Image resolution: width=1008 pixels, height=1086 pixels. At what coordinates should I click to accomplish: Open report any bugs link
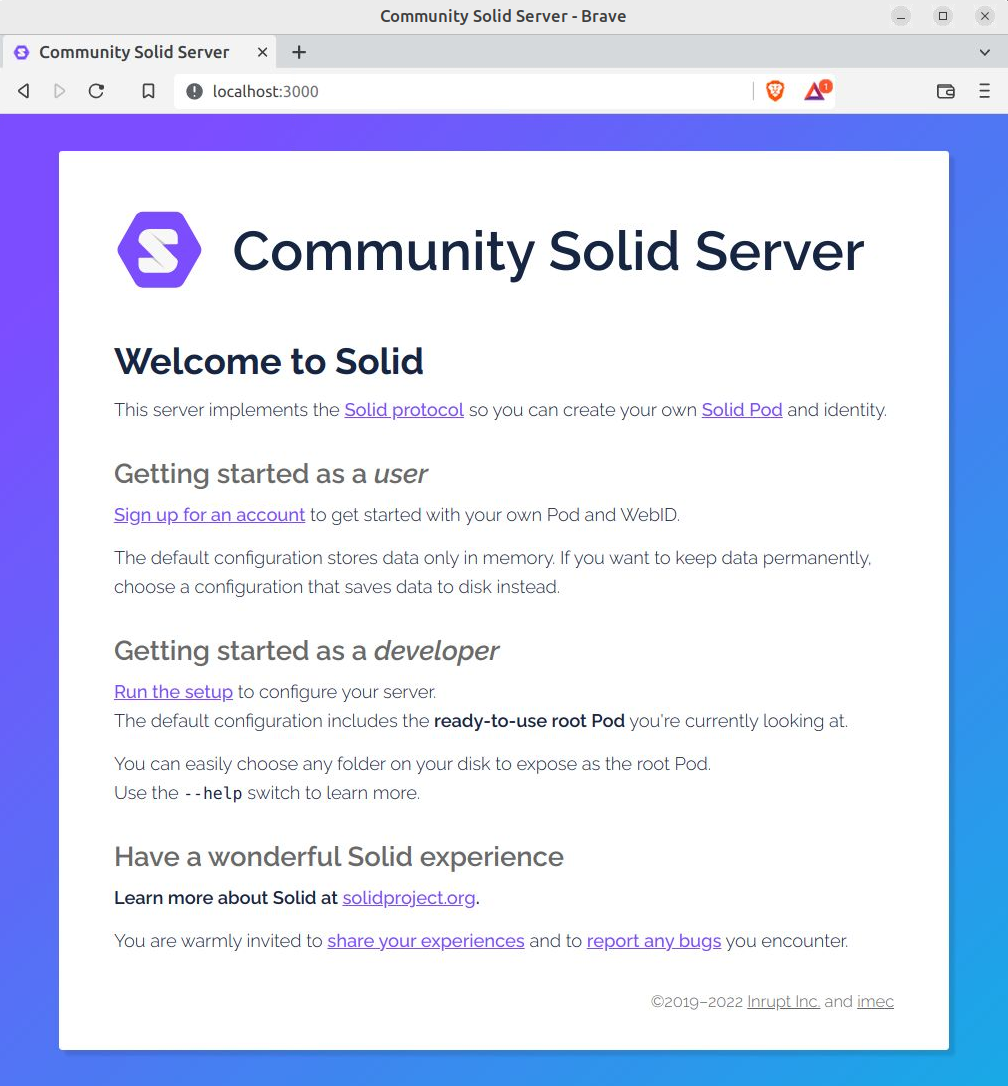(654, 941)
